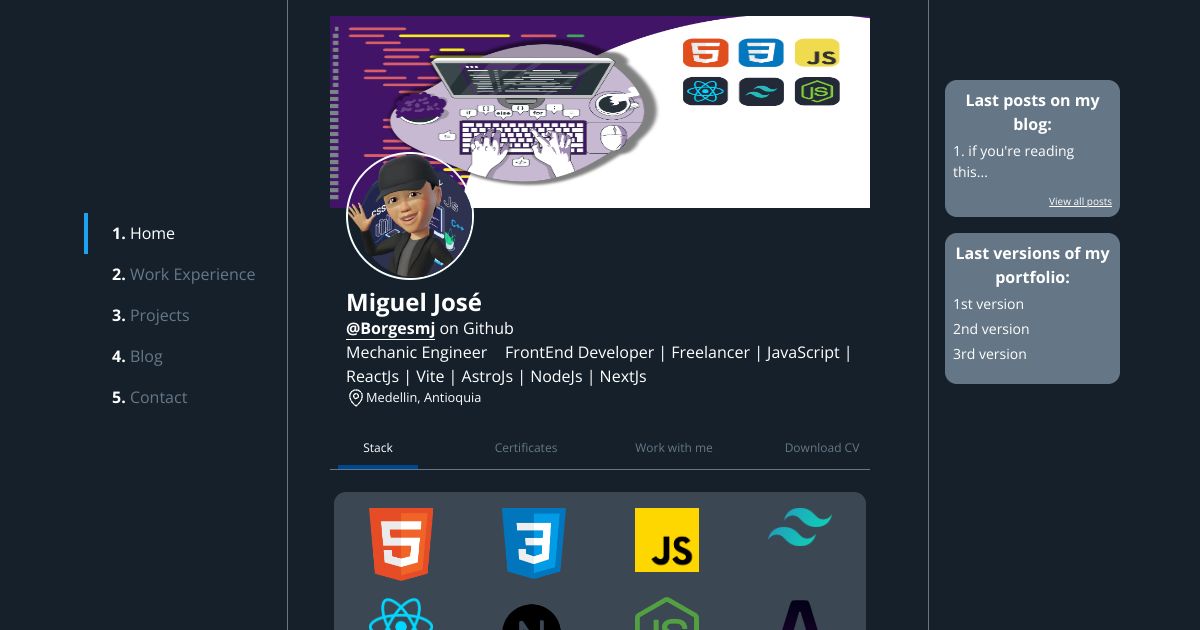Switch to the Certificates tab
Image resolution: width=1200 pixels, height=630 pixels.
(526, 448)
